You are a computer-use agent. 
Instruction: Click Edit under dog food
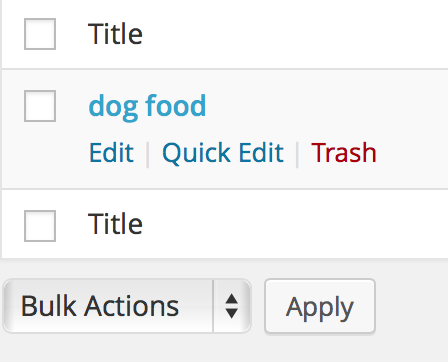pyautogui.click(x=111, y=153)
